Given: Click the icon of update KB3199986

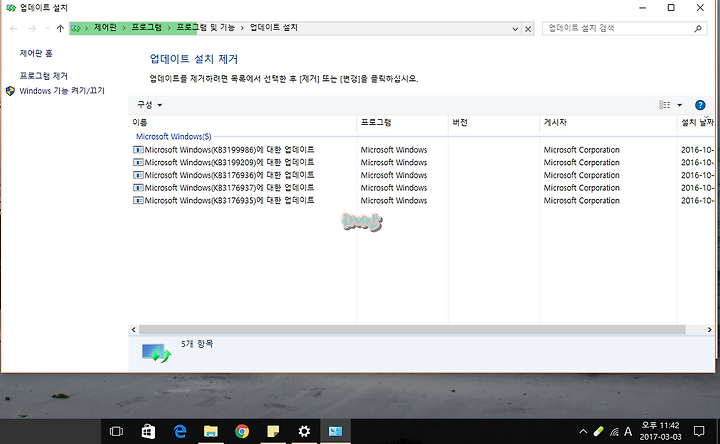Looking at the screenshot, I should pos(138,150).
